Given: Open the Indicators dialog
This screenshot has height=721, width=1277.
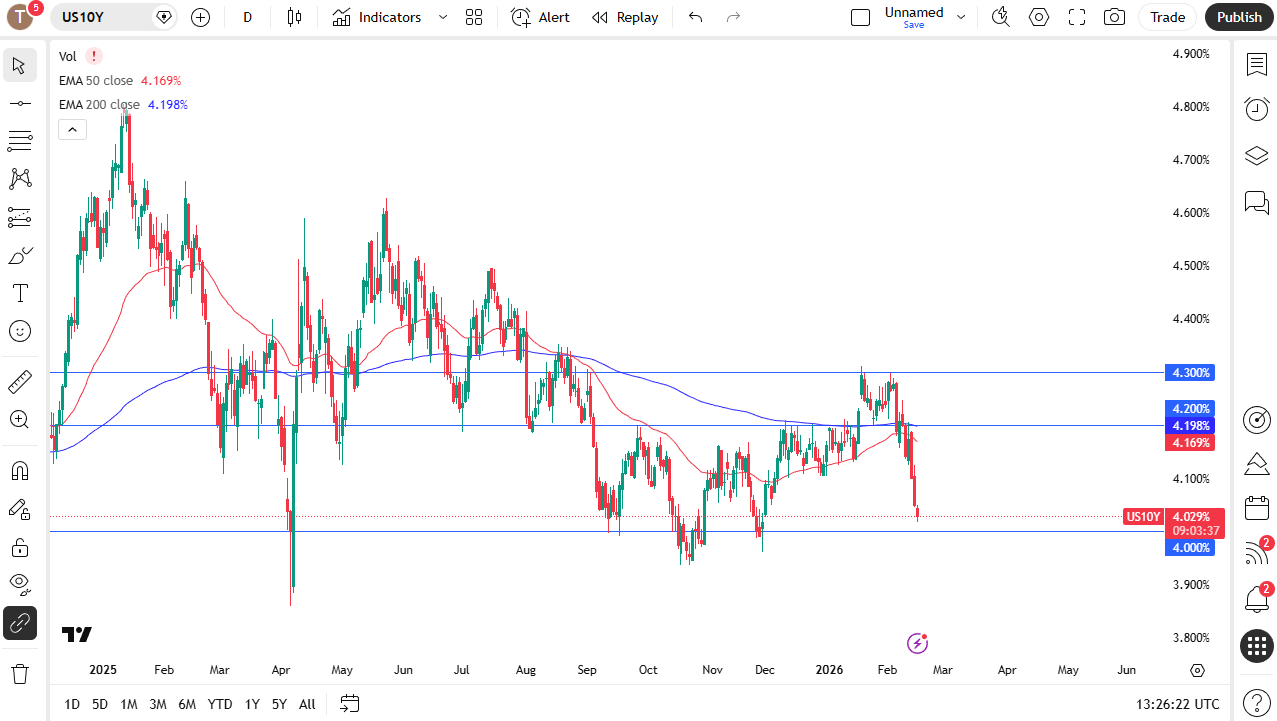Looking at the screenshot, I should point(377,17).
